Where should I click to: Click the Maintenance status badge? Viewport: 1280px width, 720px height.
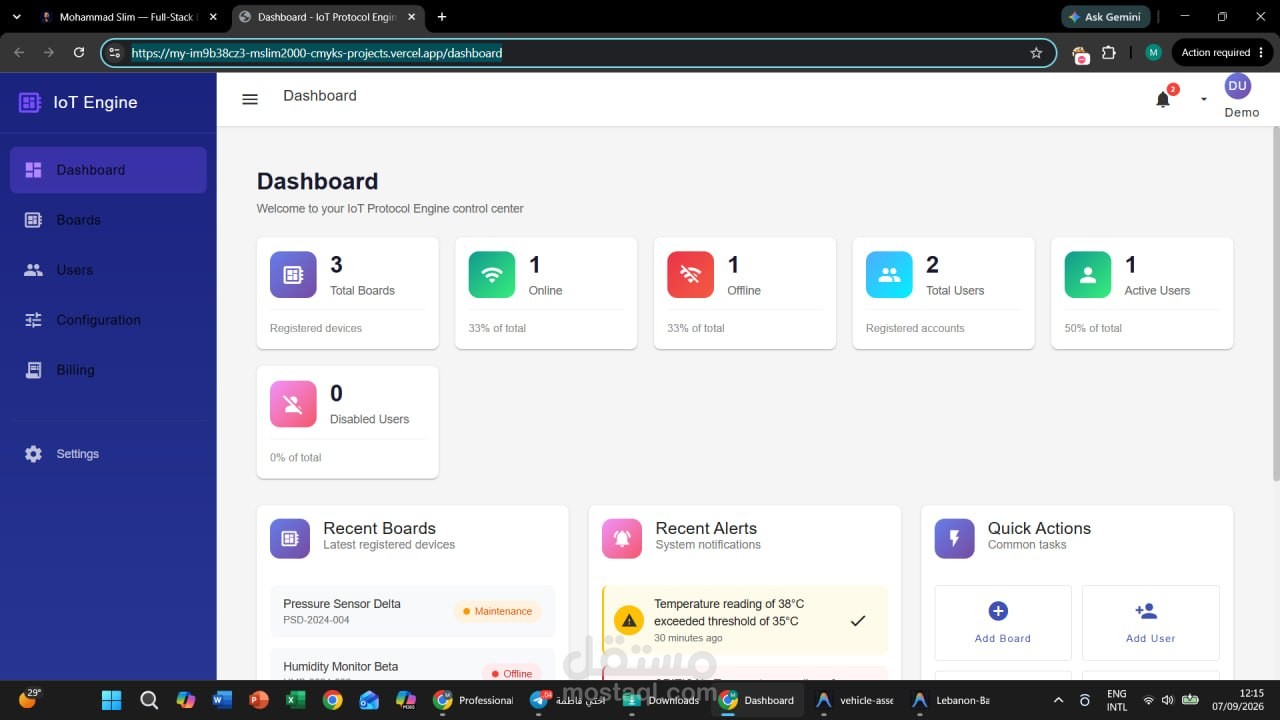(x=497, y=611)
